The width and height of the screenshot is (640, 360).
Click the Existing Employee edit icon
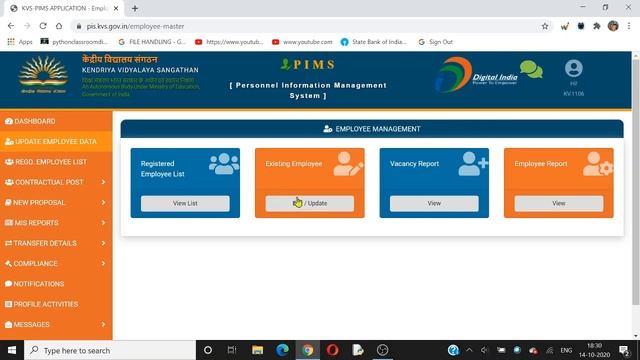(348, 164)
